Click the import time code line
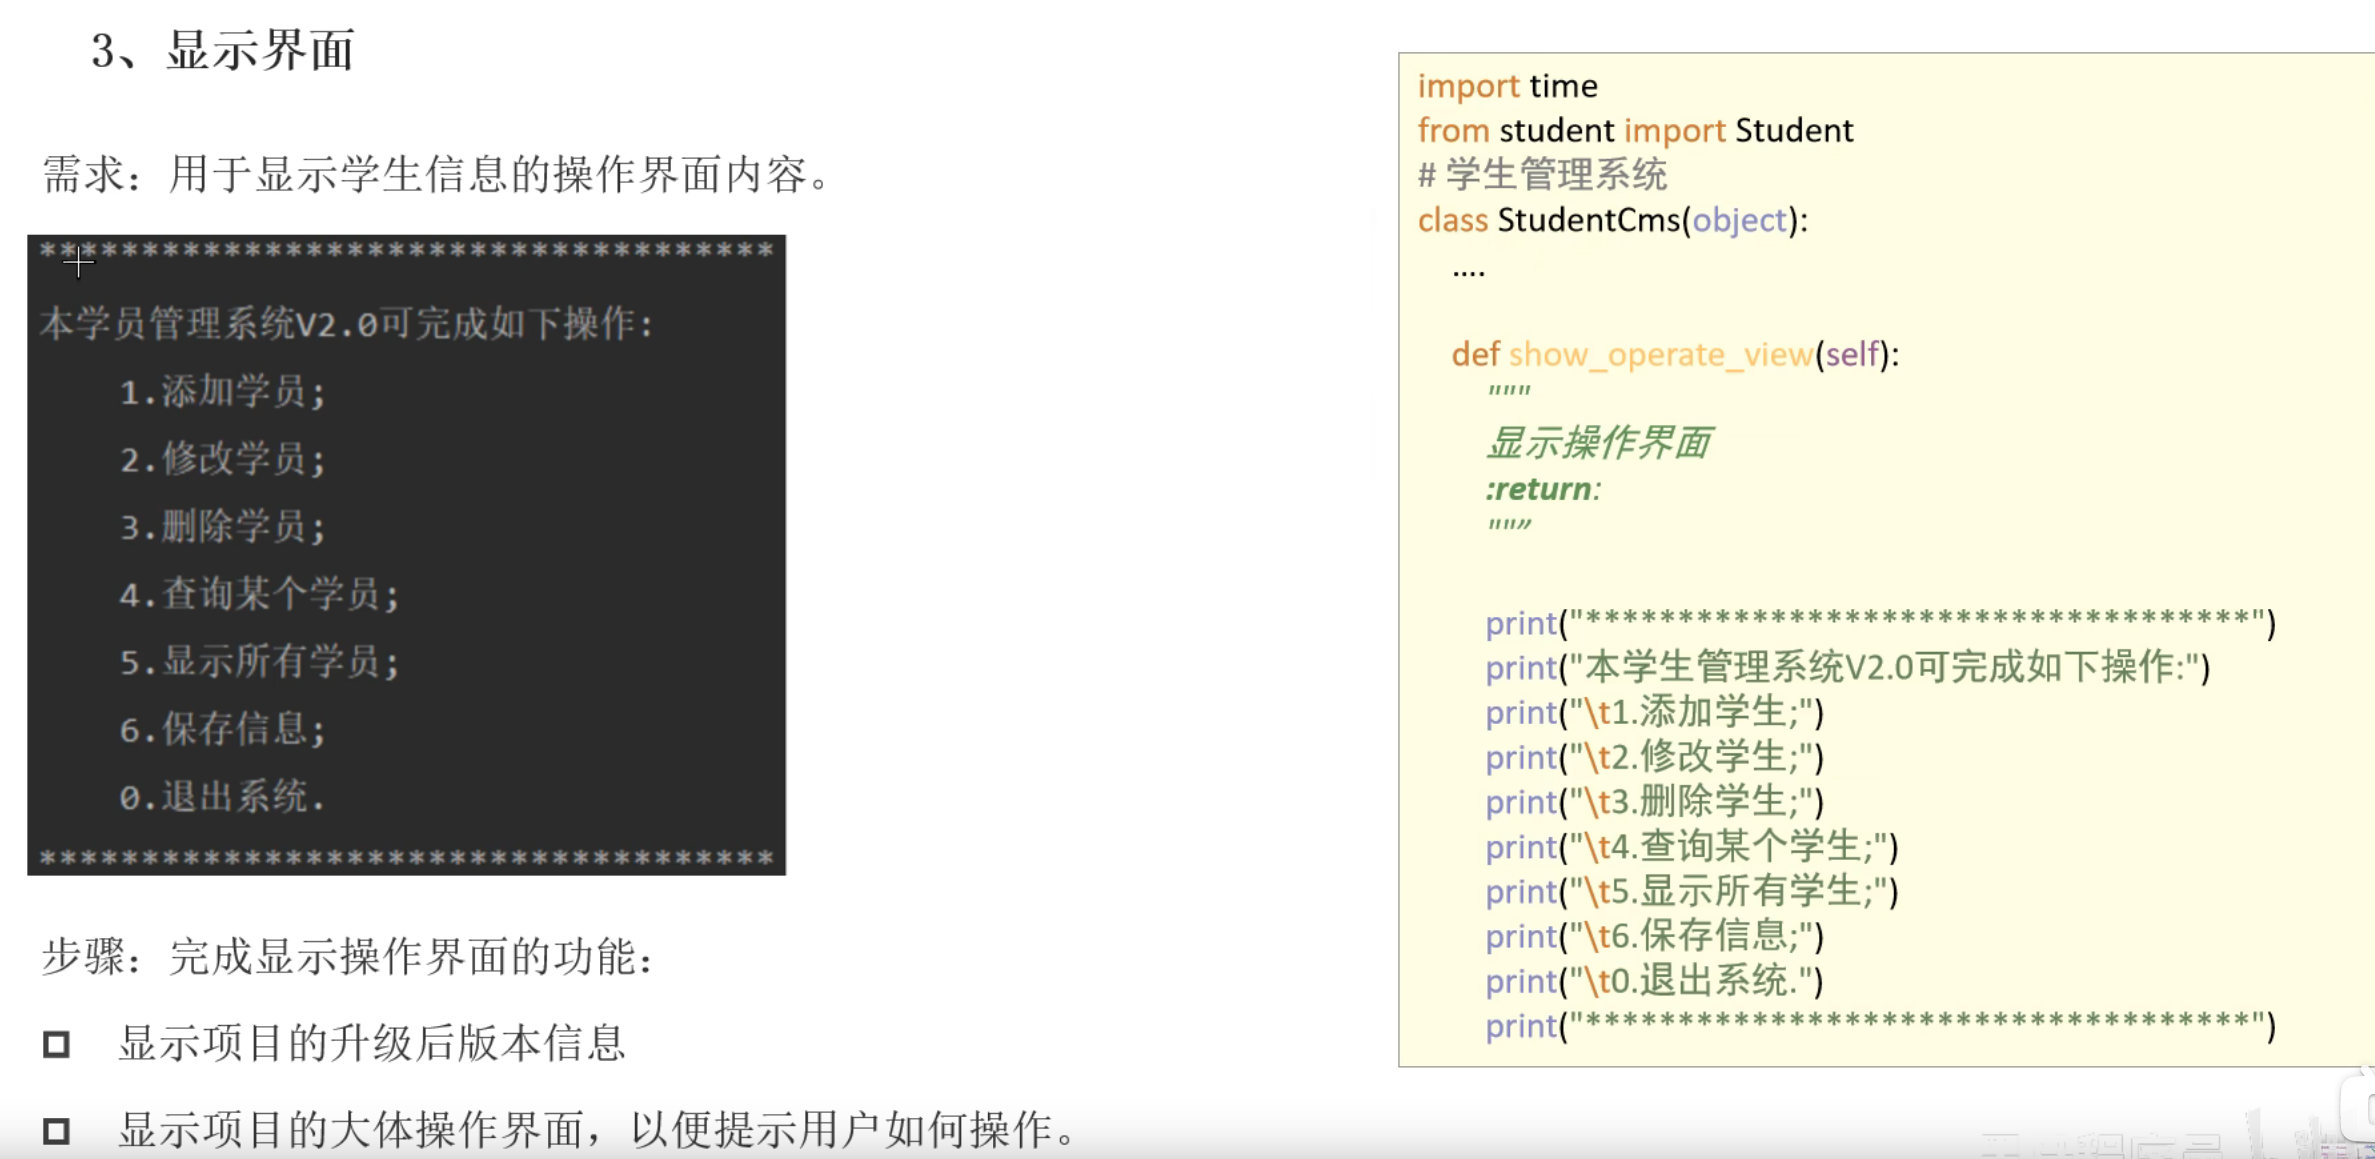Image resolution: width=2375 pixels, height=1159 pixels. click(x=1507, y=86)
